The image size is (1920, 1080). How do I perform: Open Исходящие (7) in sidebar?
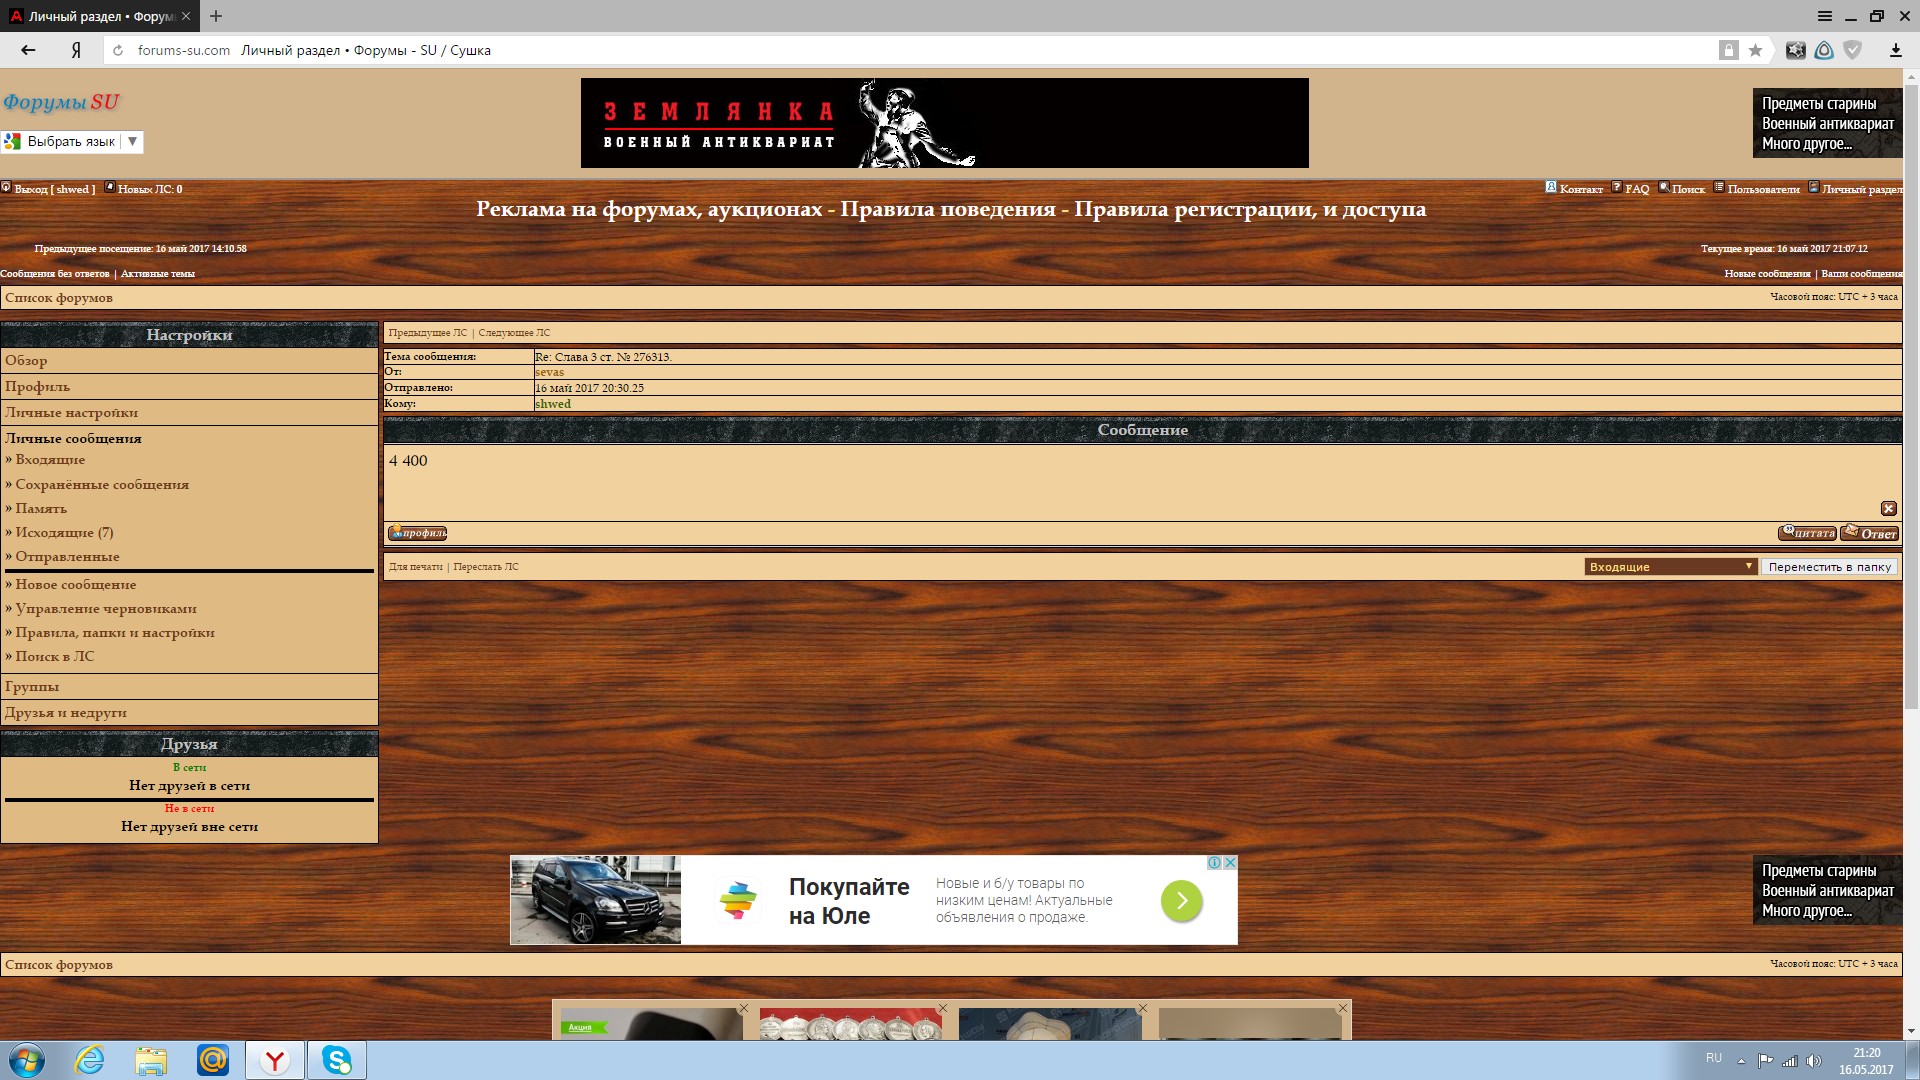point(64,533)
